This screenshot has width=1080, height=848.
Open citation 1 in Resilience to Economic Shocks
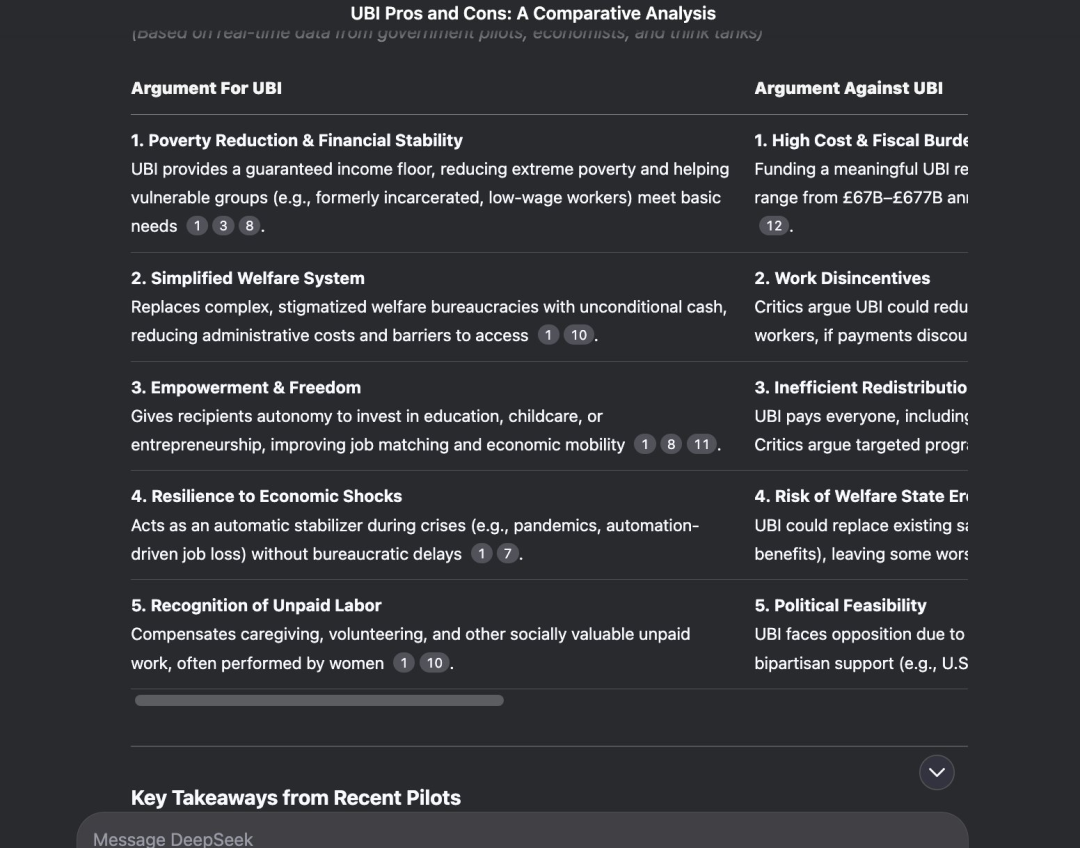coord(481,554)
